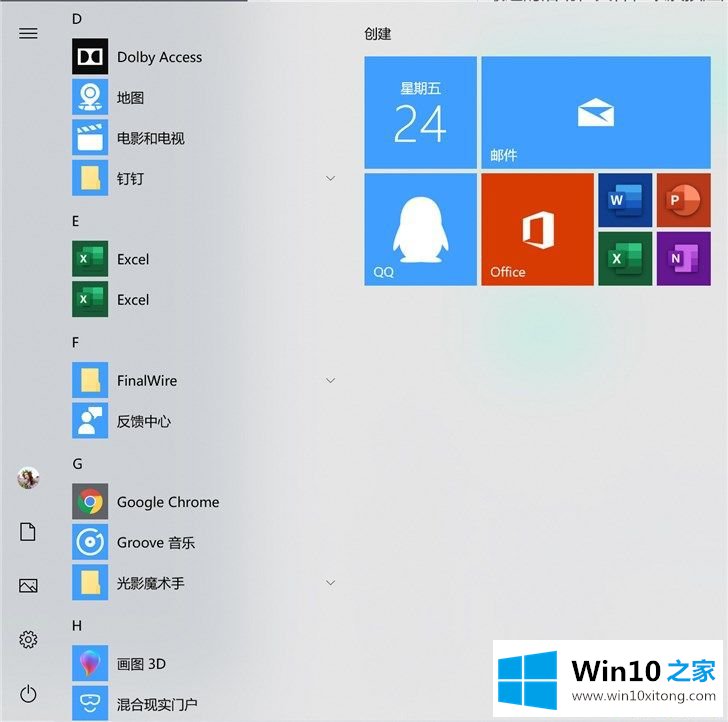The image size is (728, 722).
Task: Click the second Excel app icon
Action: [90, 299]
